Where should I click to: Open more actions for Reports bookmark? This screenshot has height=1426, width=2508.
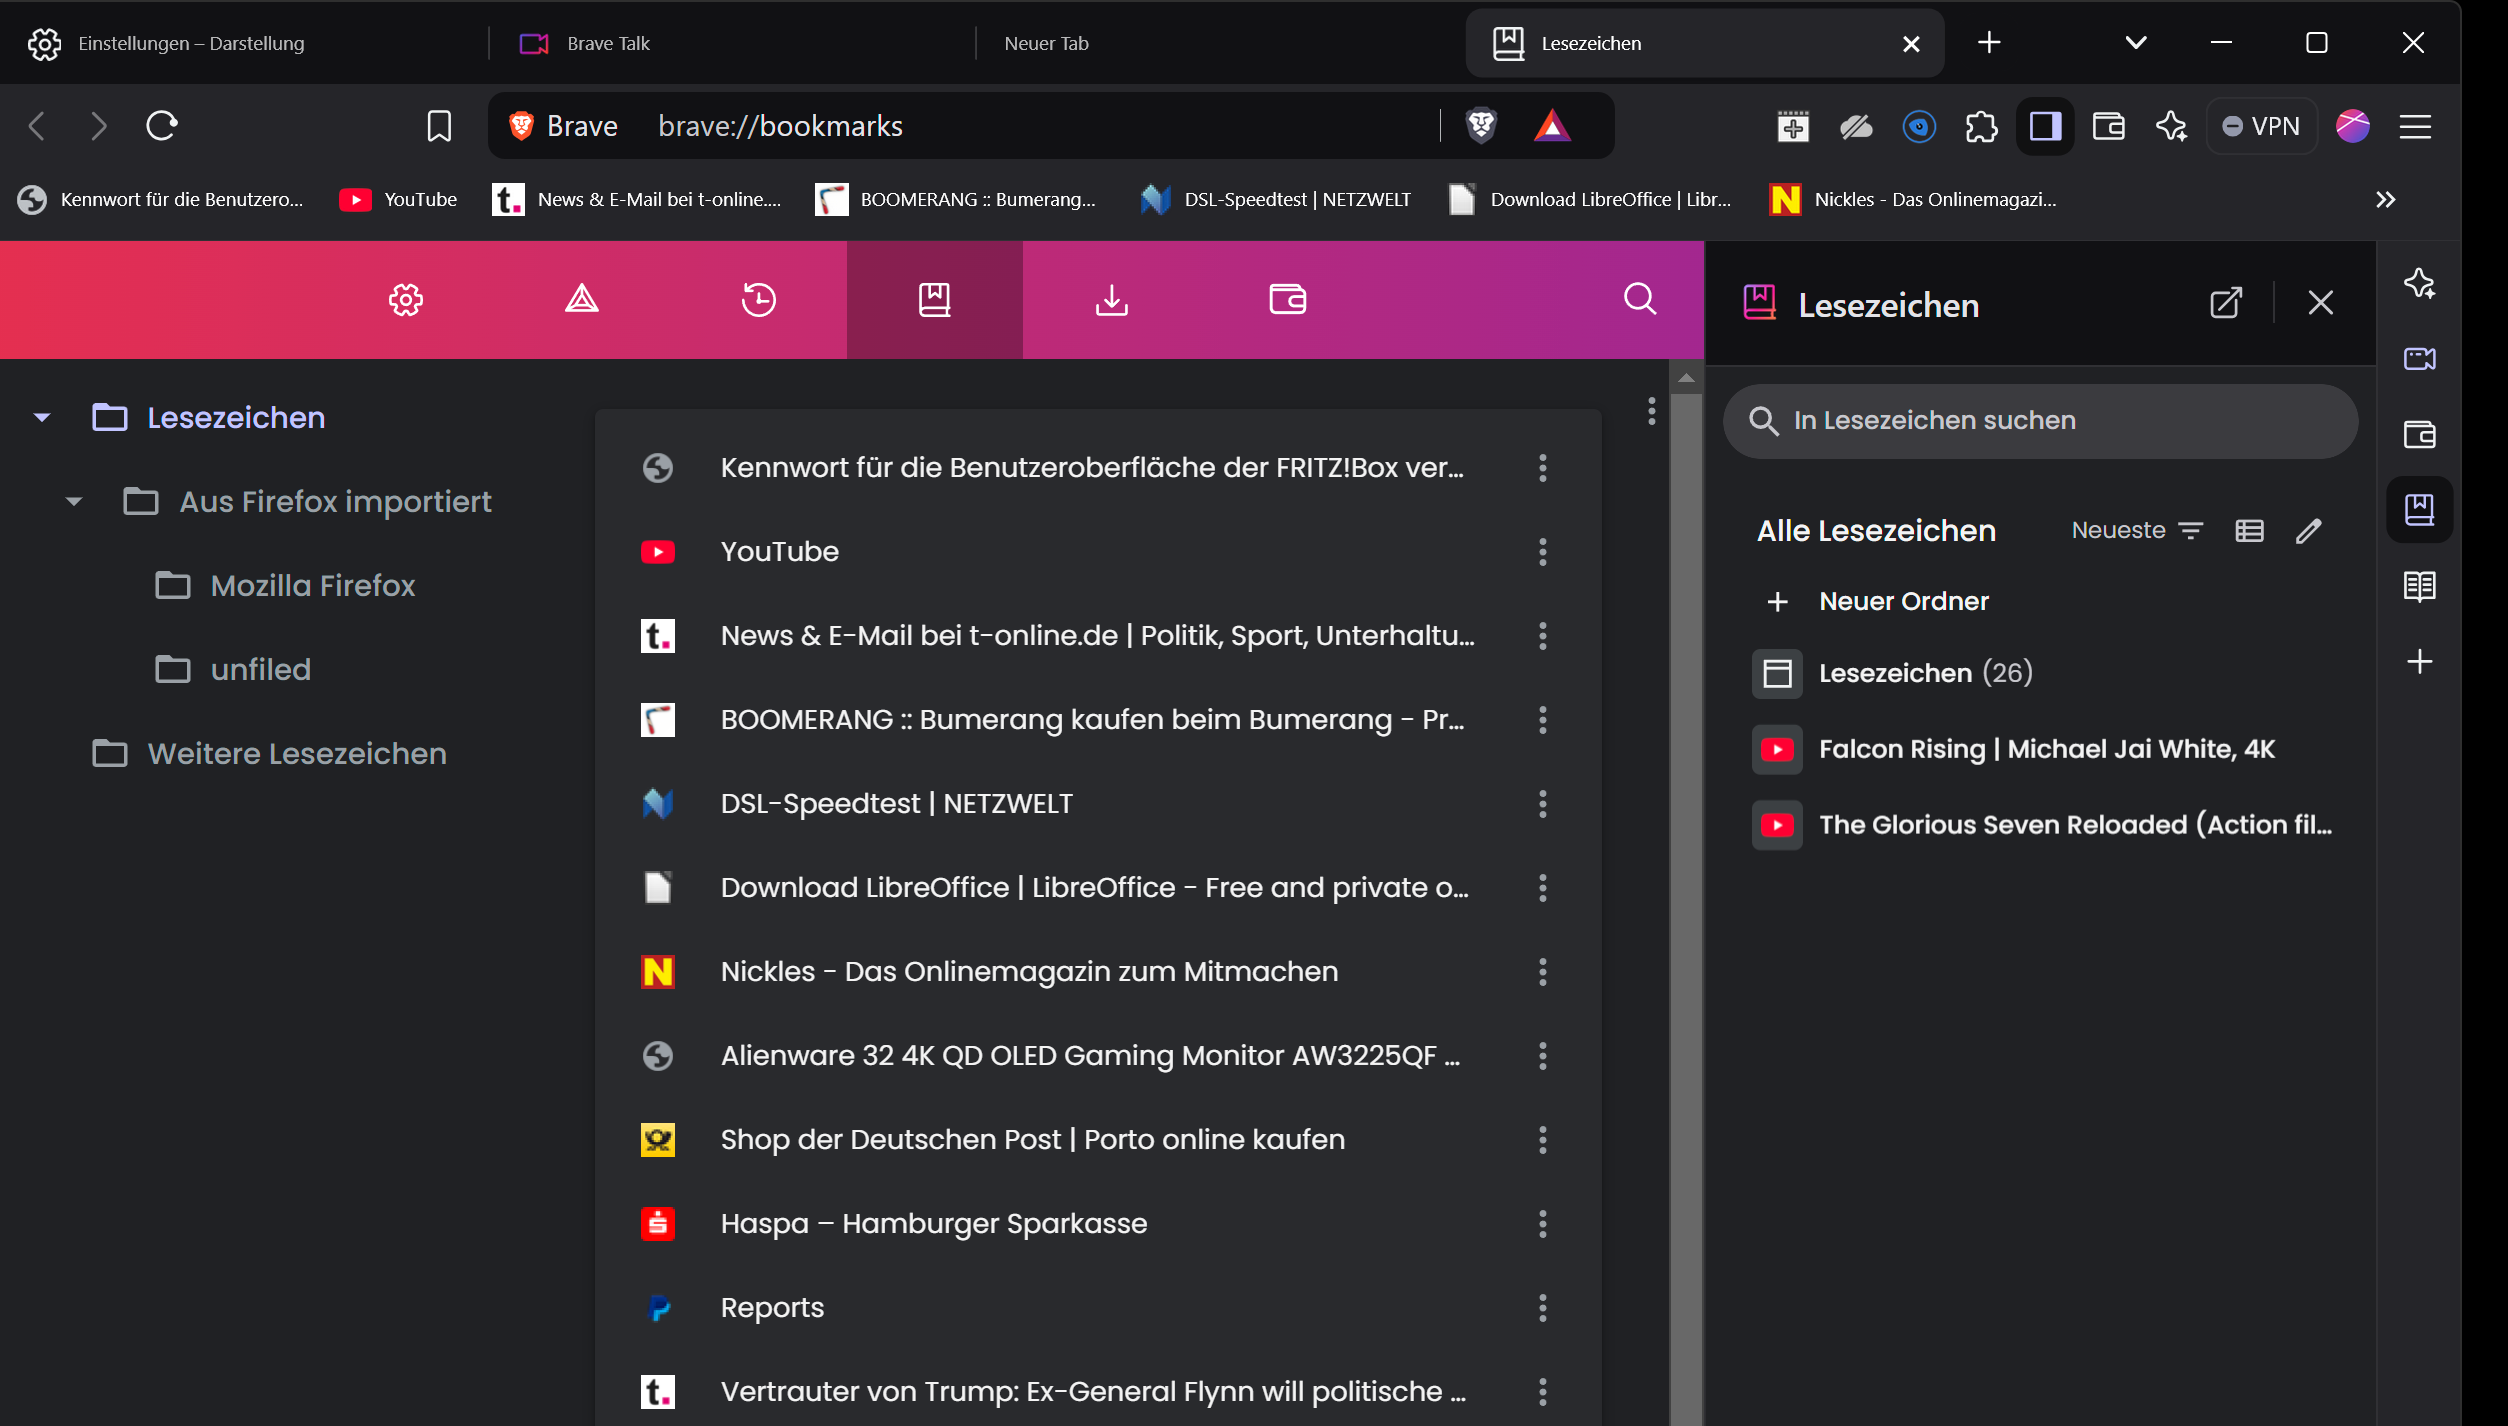click(1543, 1308)
